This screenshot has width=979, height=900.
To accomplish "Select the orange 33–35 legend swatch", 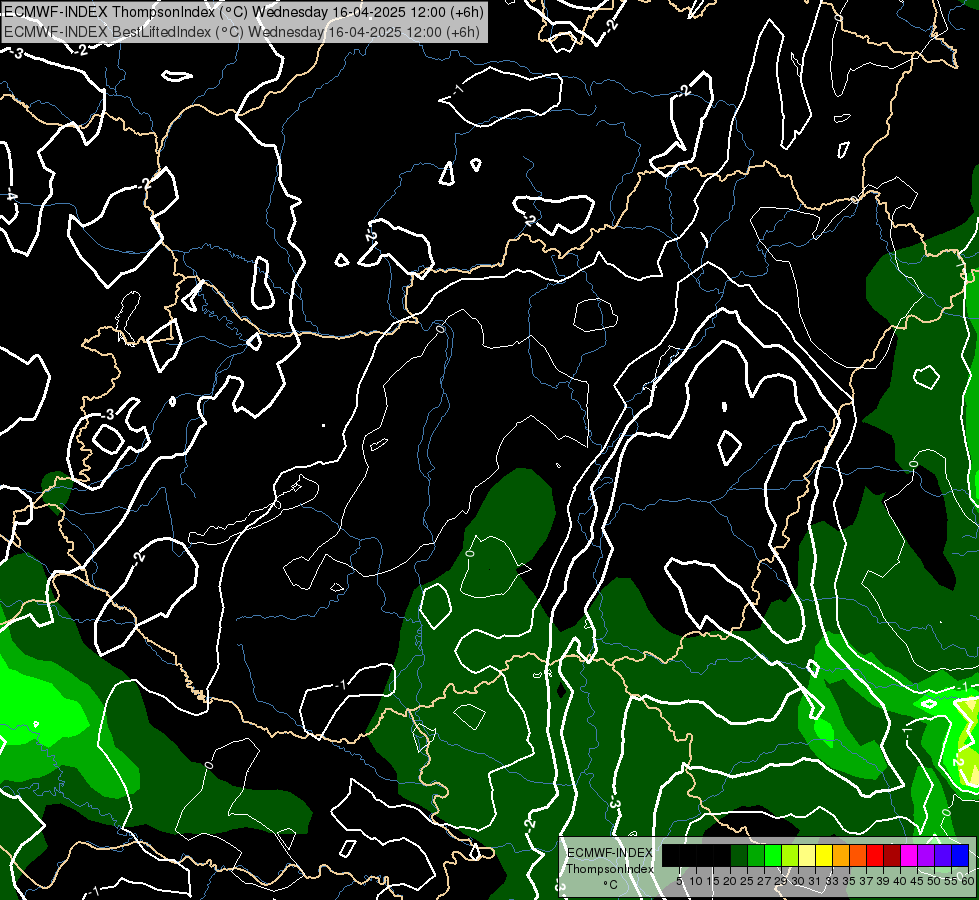I will click(x=841, y=856).
